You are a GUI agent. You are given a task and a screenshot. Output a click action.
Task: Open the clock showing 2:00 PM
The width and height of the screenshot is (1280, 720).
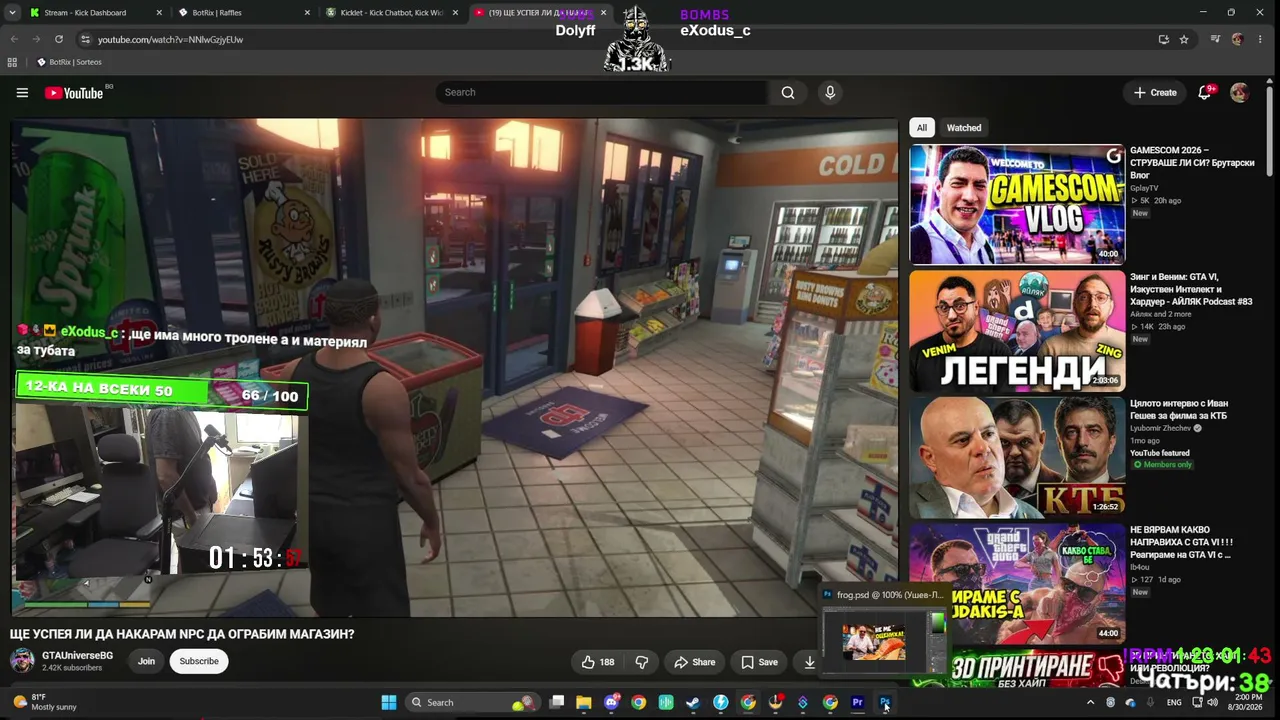click(1248, 702)
